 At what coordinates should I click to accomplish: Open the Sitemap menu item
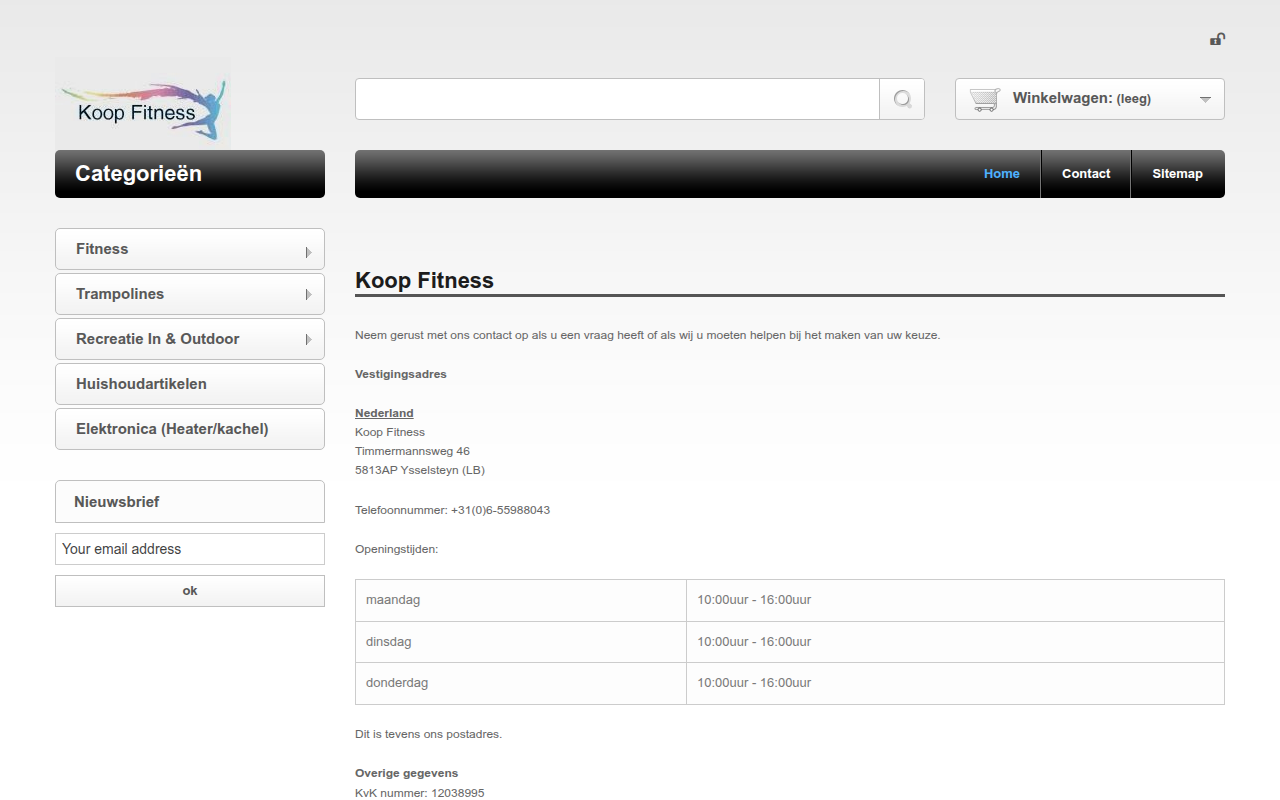[1177, 174]
